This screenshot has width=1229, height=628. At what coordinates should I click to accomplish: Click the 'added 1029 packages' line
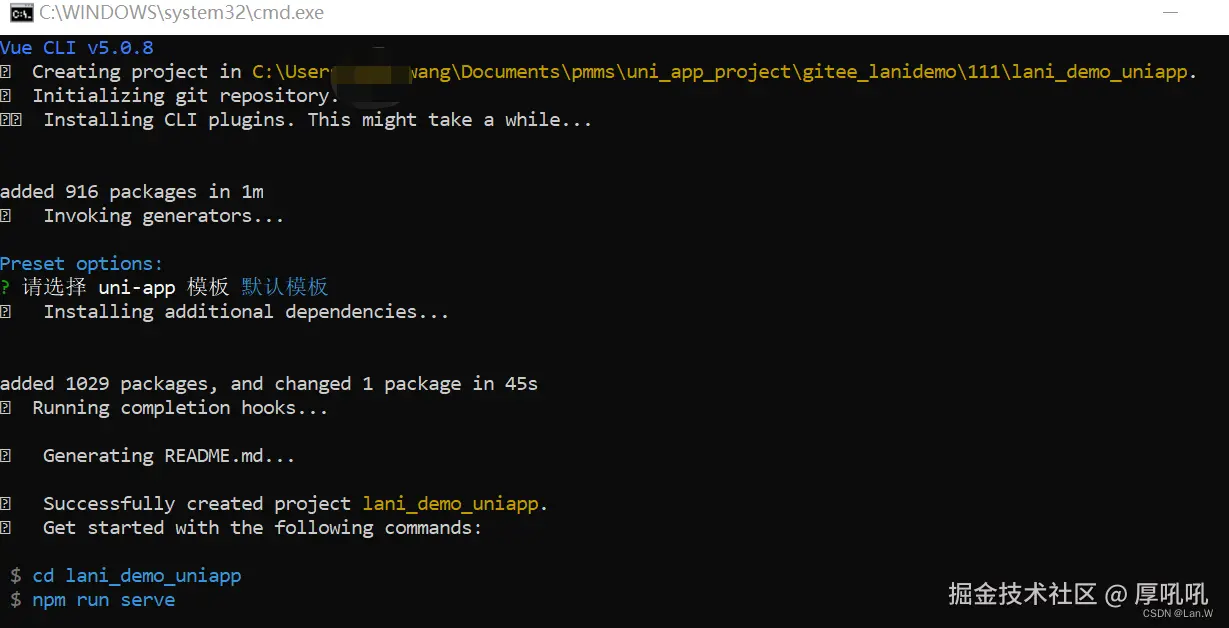(268, 383)
